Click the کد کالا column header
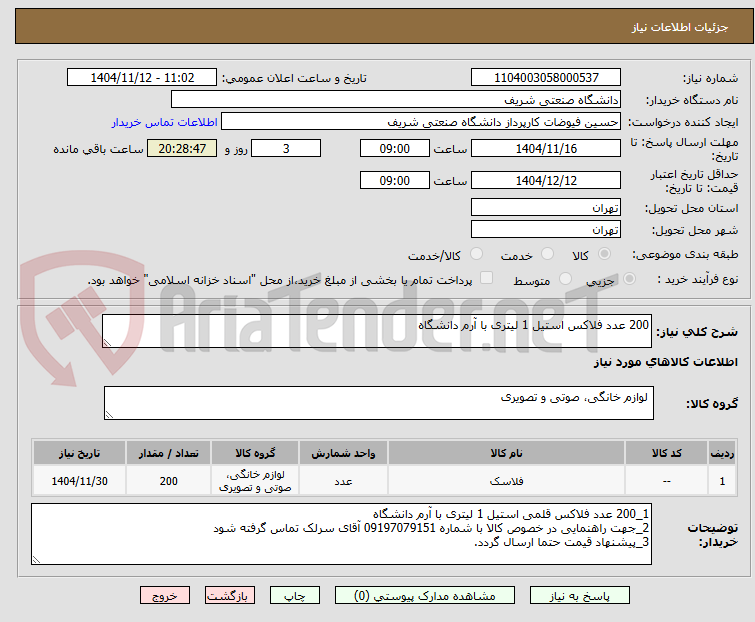 point(666,453)
